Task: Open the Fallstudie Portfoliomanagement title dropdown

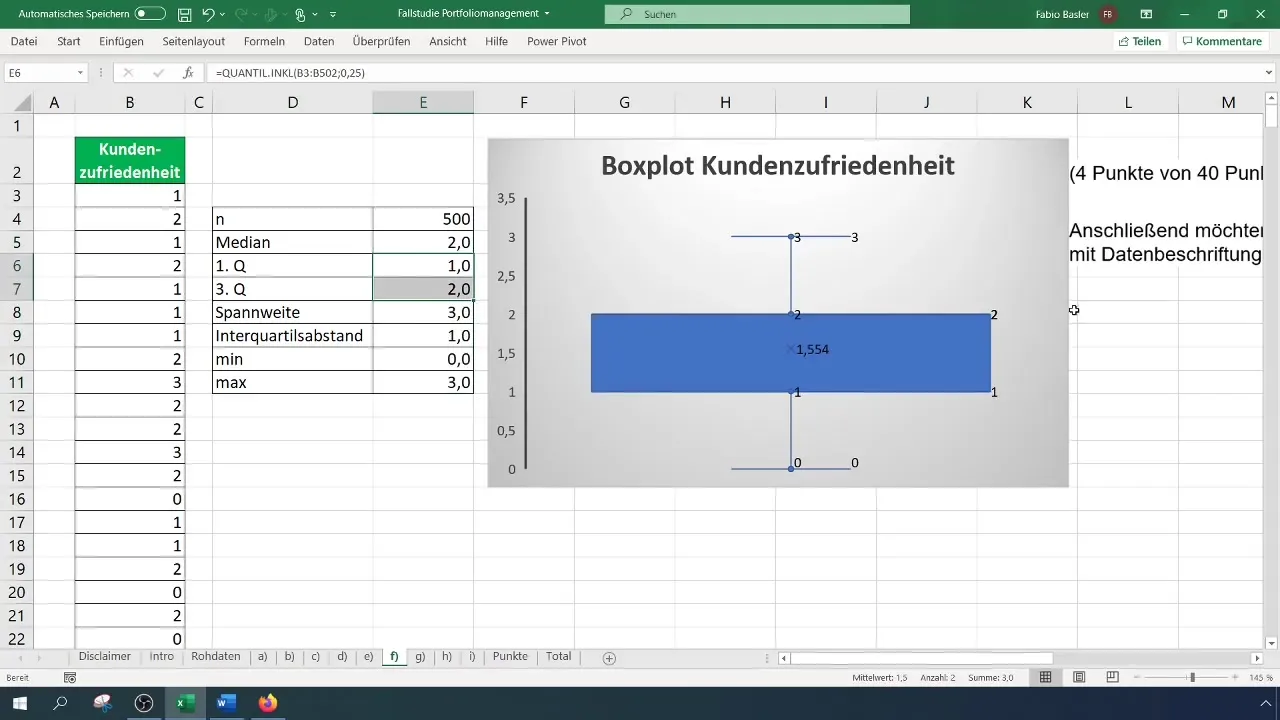Action: pyautogui.click(x=548, y=14)
